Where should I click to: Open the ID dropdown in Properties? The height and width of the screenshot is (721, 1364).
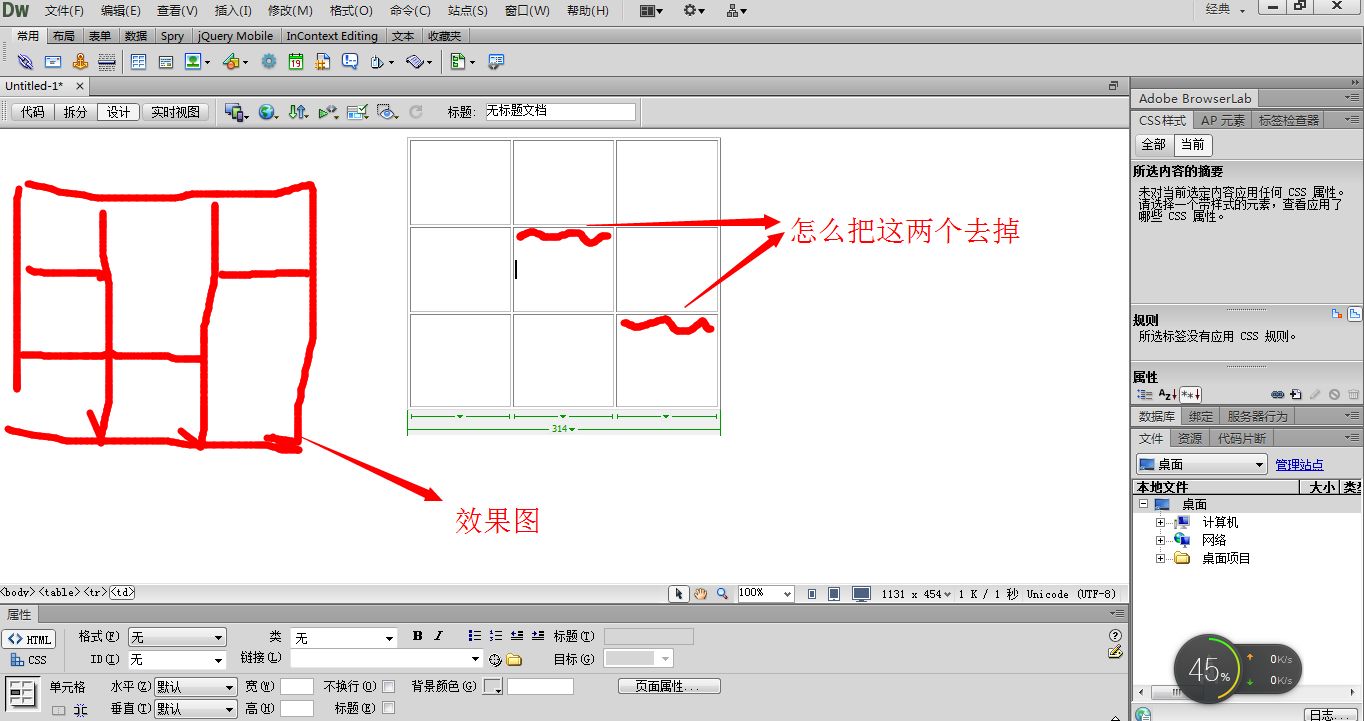coord(177,660)
